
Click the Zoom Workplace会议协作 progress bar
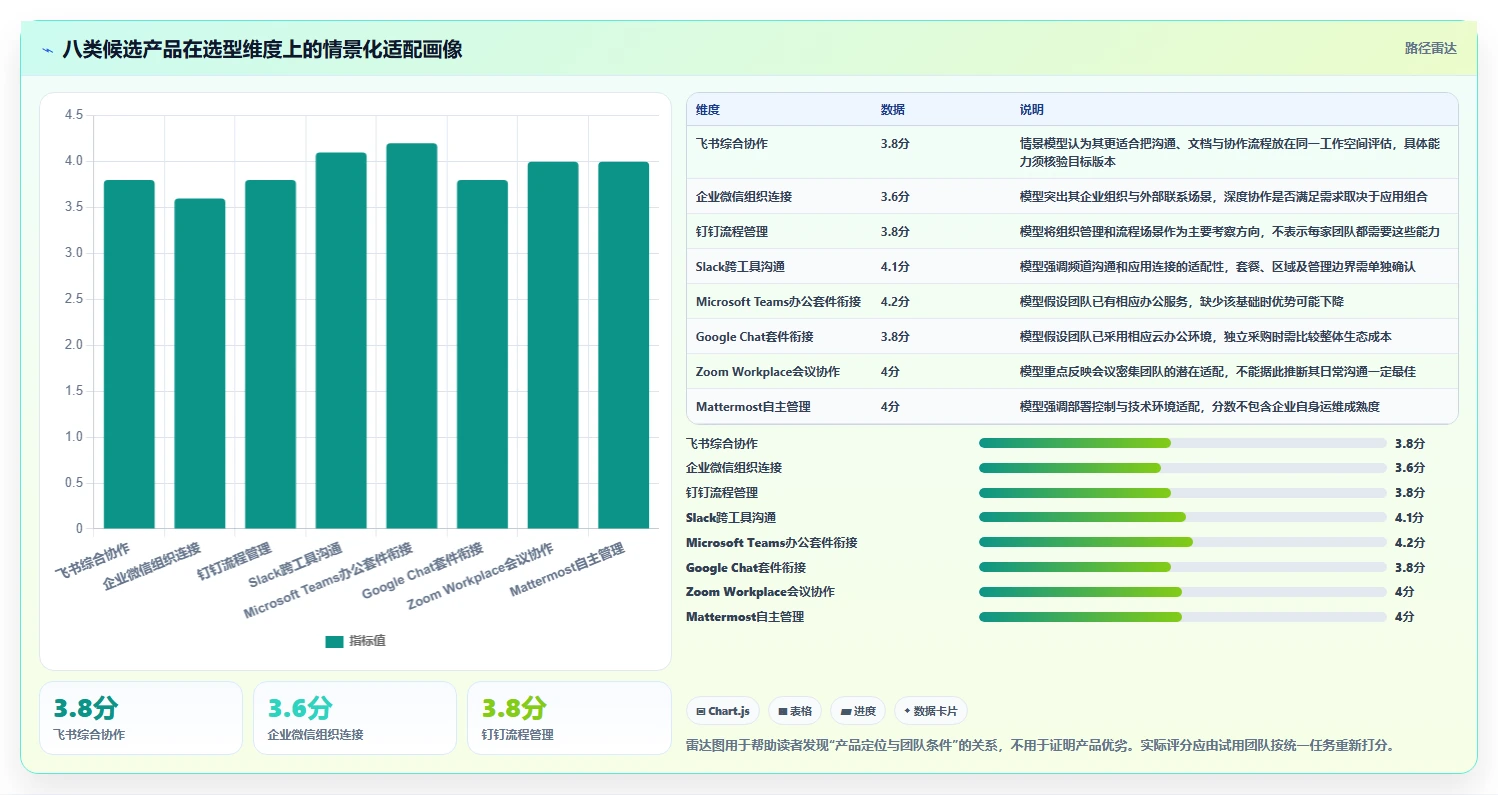click(1182, 592)
